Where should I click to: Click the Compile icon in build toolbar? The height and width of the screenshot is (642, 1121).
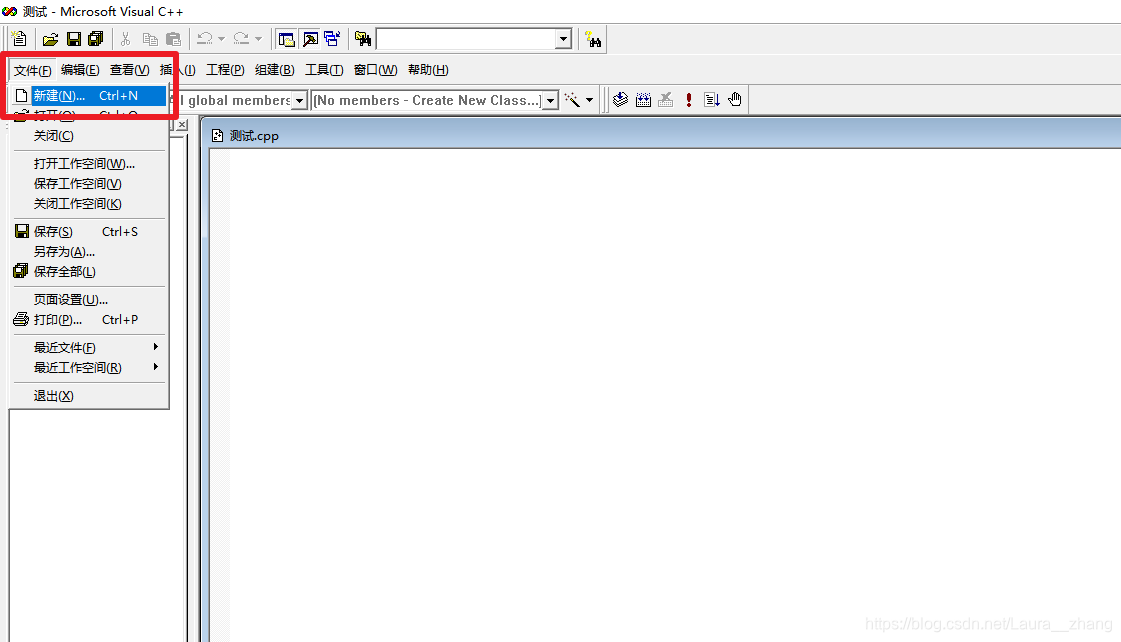tap(621, 100)
